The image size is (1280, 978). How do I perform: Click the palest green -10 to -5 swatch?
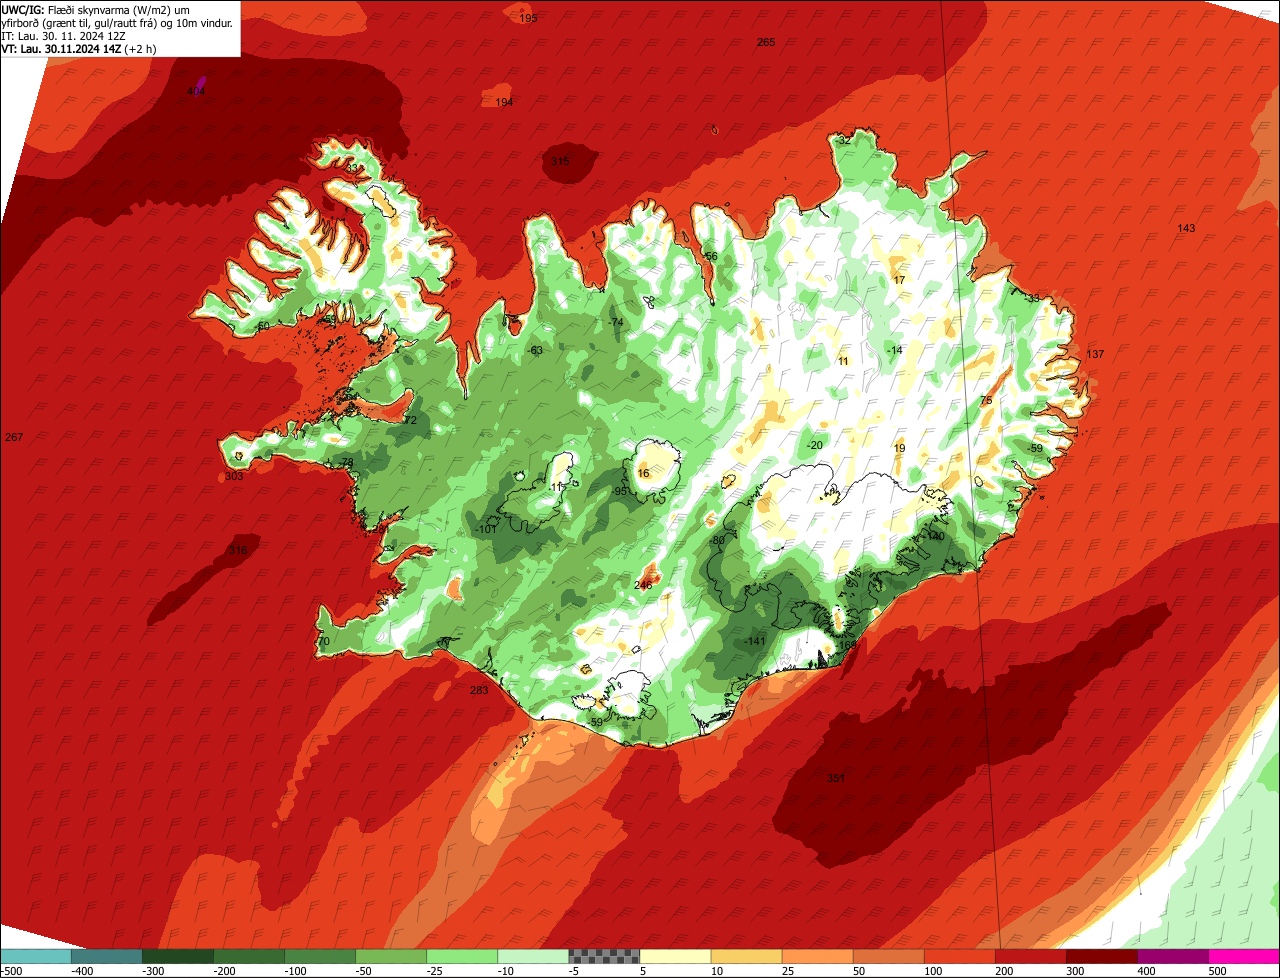pyautogui.click(x=533, y=956)
